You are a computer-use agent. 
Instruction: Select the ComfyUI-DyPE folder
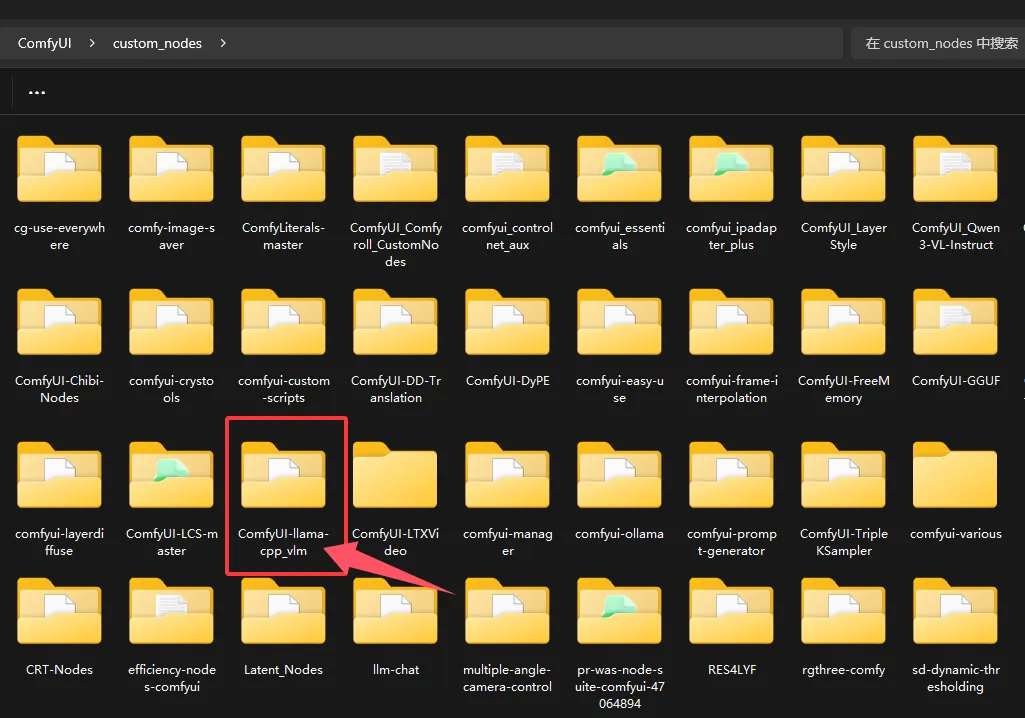point(507,322)
